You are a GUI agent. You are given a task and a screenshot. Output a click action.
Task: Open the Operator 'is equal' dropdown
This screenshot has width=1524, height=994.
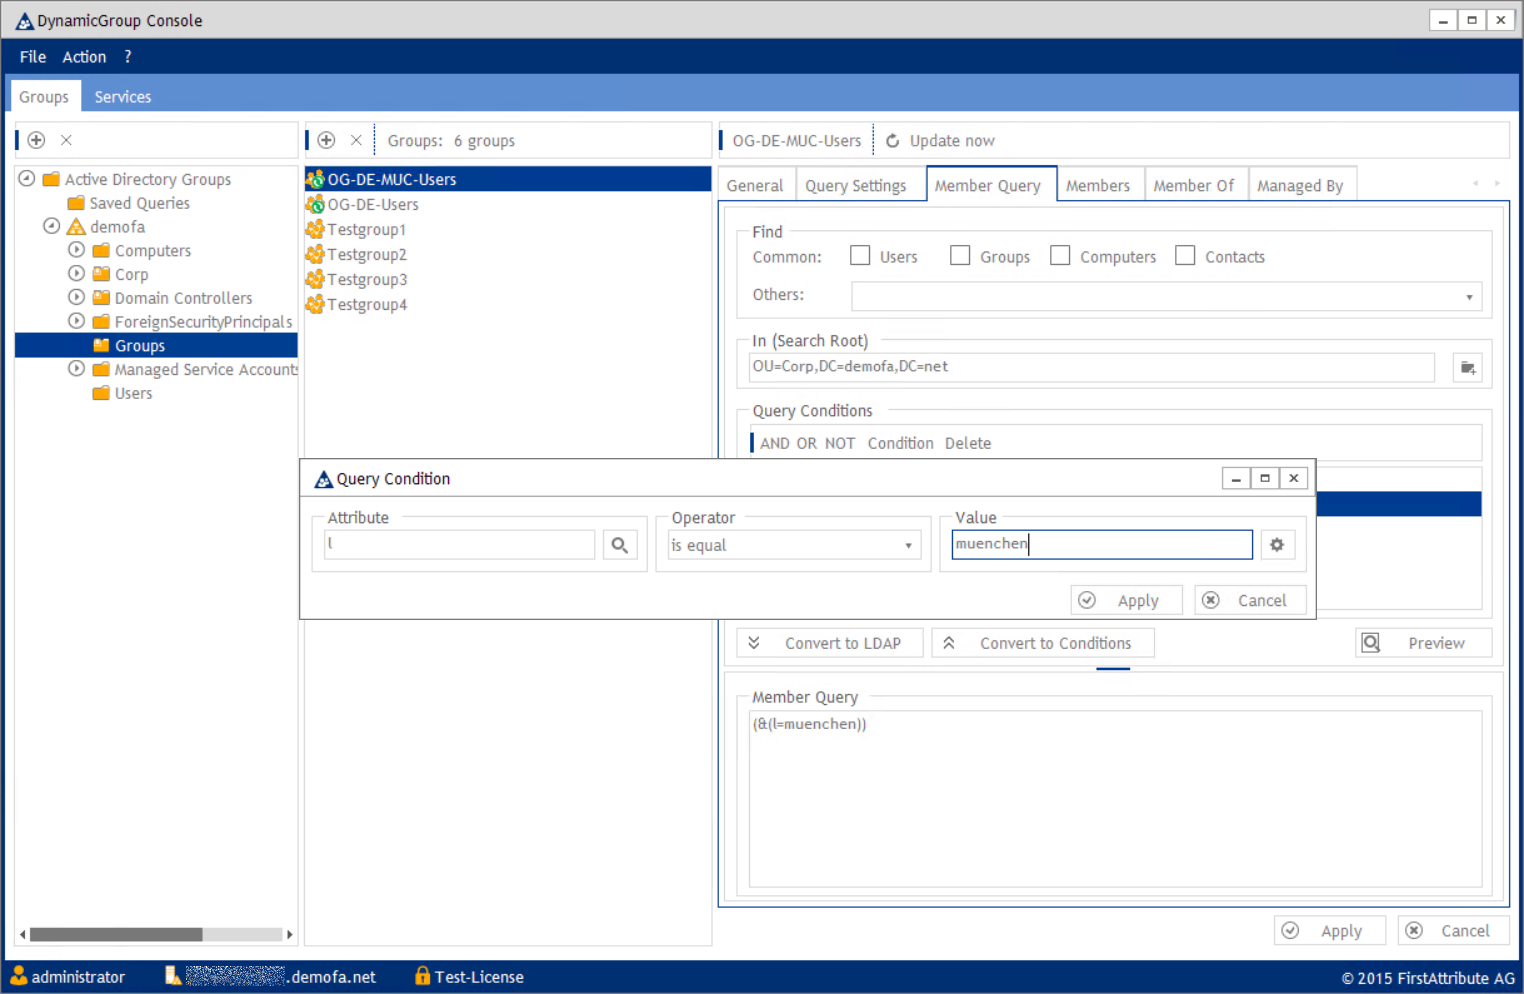point(908,546)
